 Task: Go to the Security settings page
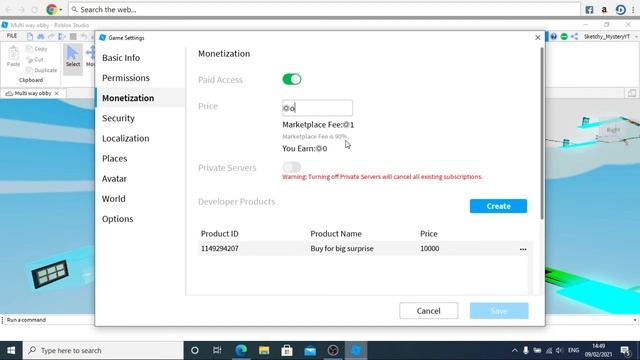click(x=118, y=118)
